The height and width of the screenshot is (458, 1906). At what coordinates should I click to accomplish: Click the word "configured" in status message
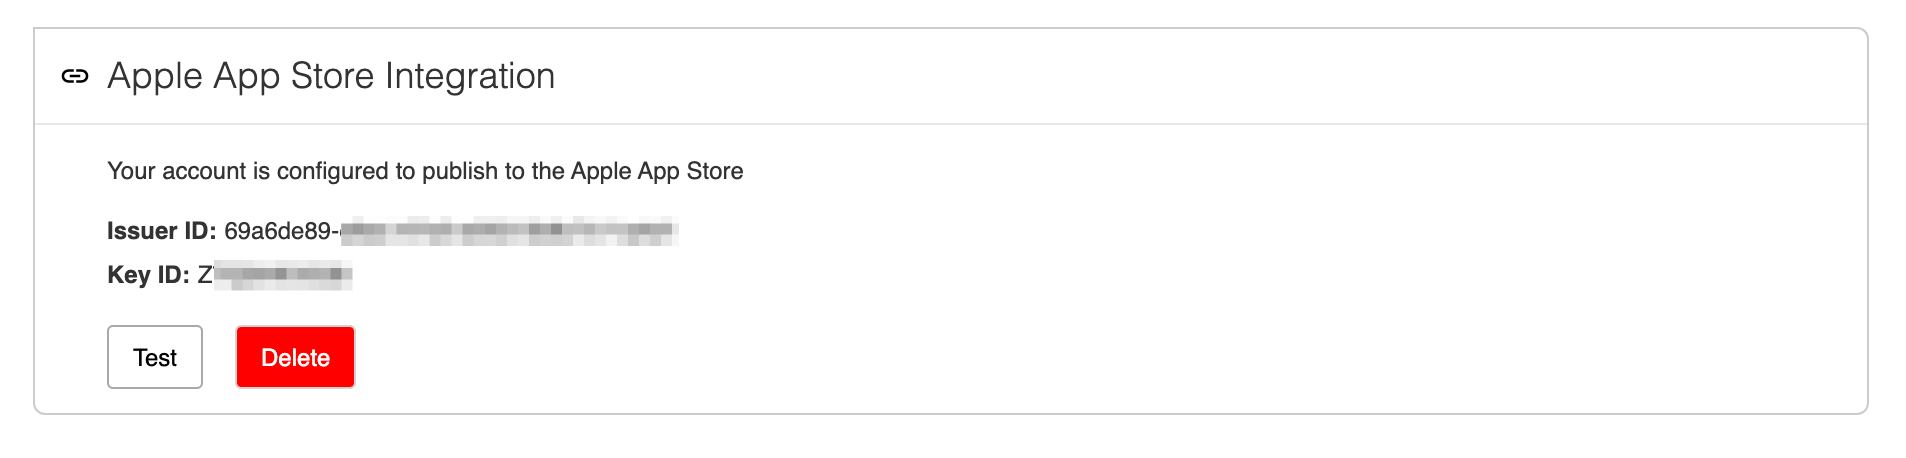tap(333, 171)
